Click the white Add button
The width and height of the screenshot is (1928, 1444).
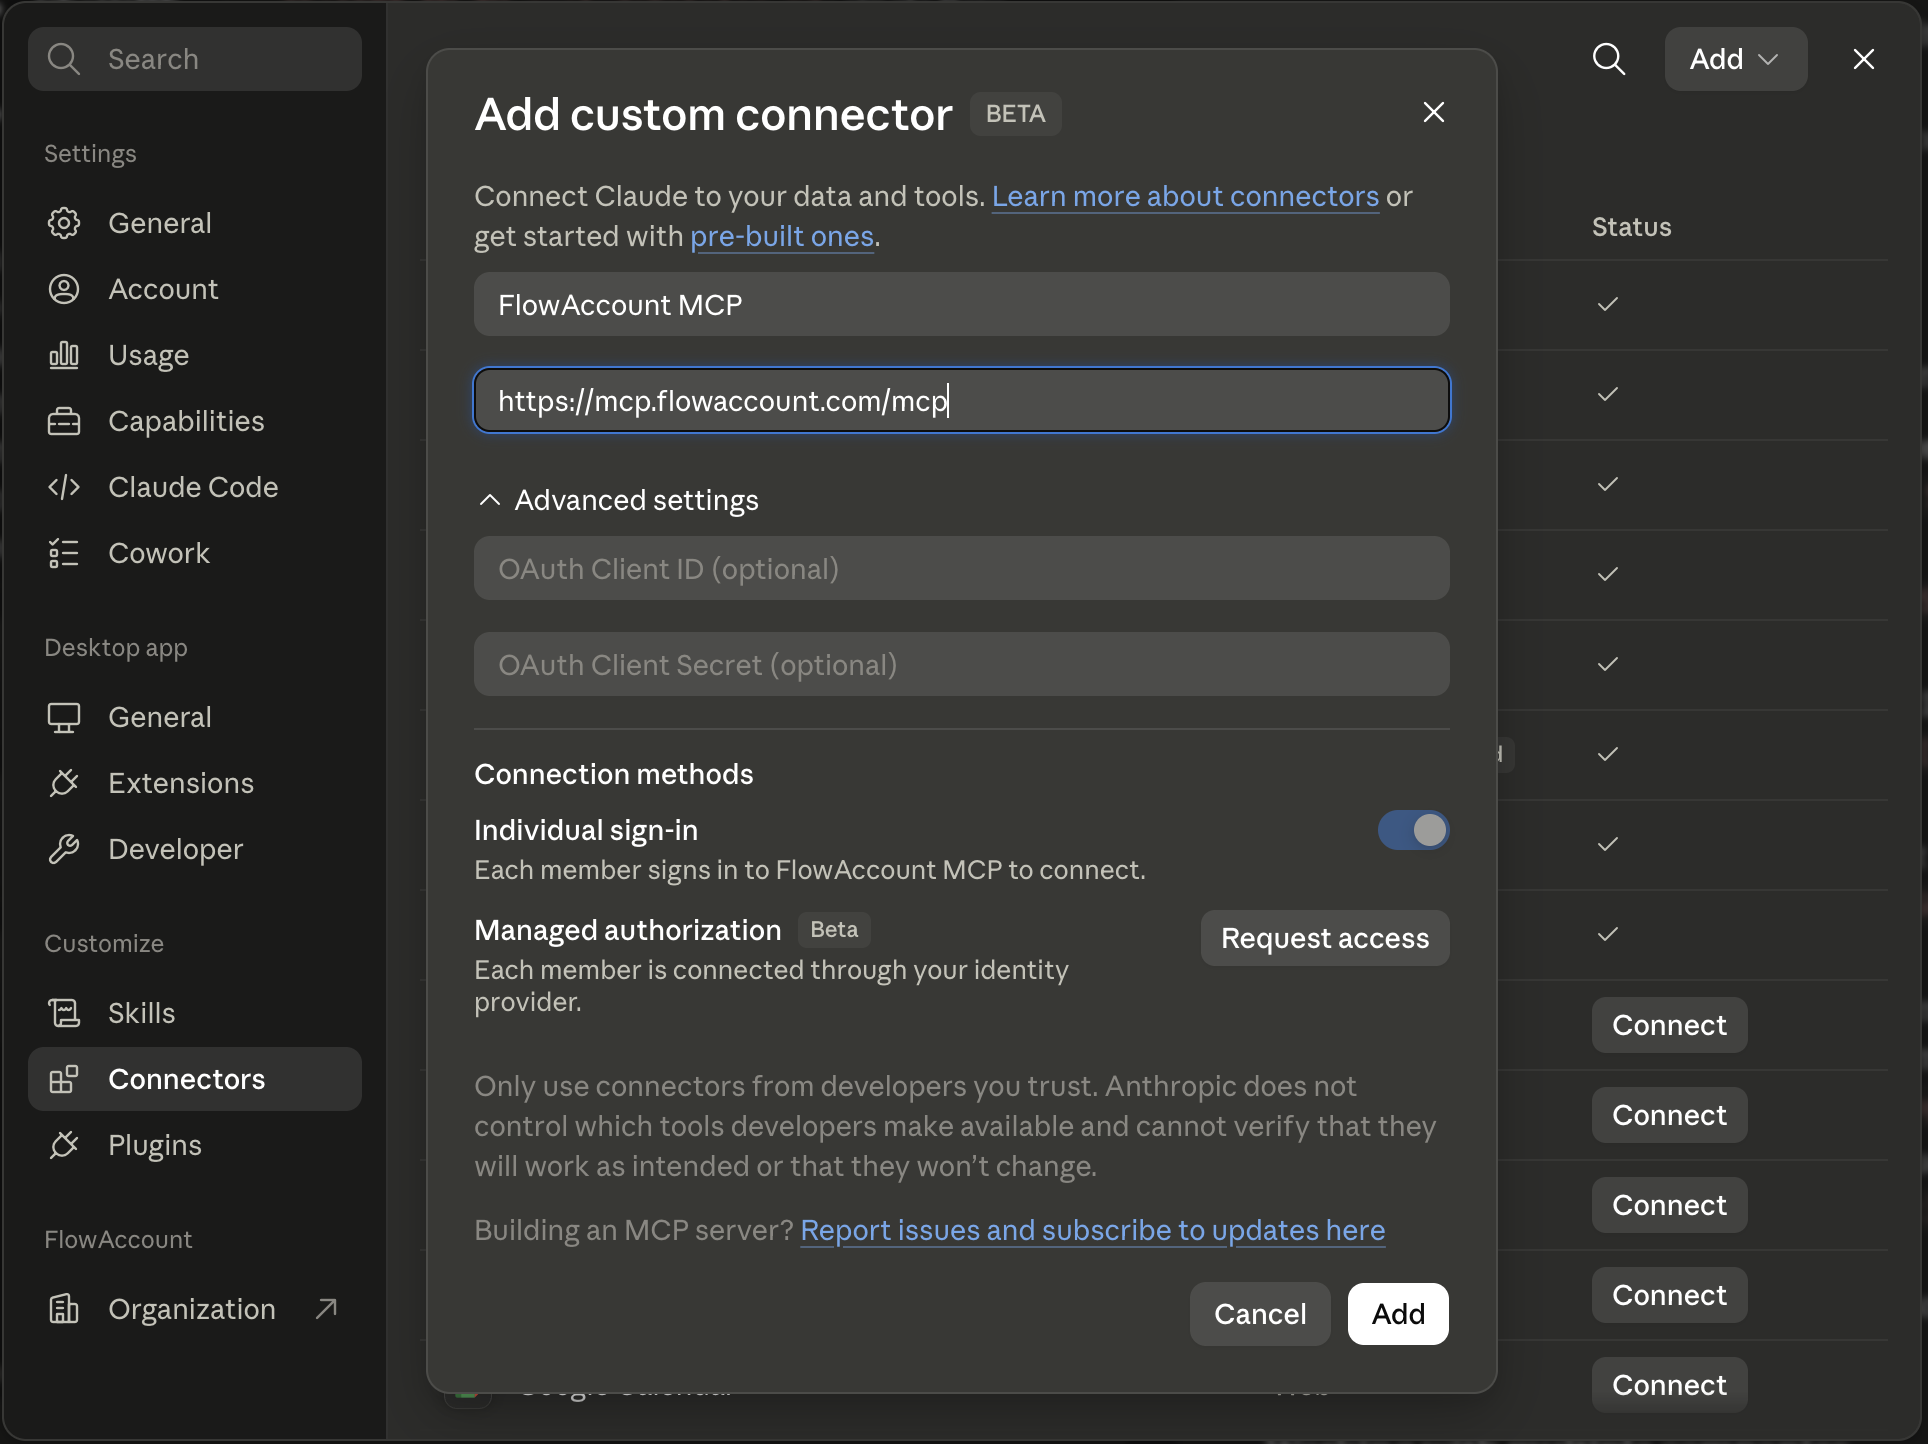[x=1398, y=1314]
